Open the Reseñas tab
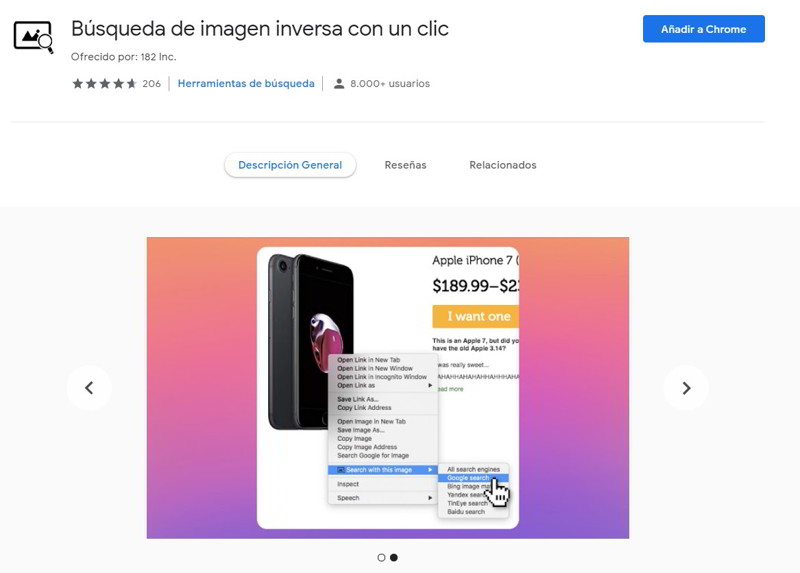 click(406, 165)
